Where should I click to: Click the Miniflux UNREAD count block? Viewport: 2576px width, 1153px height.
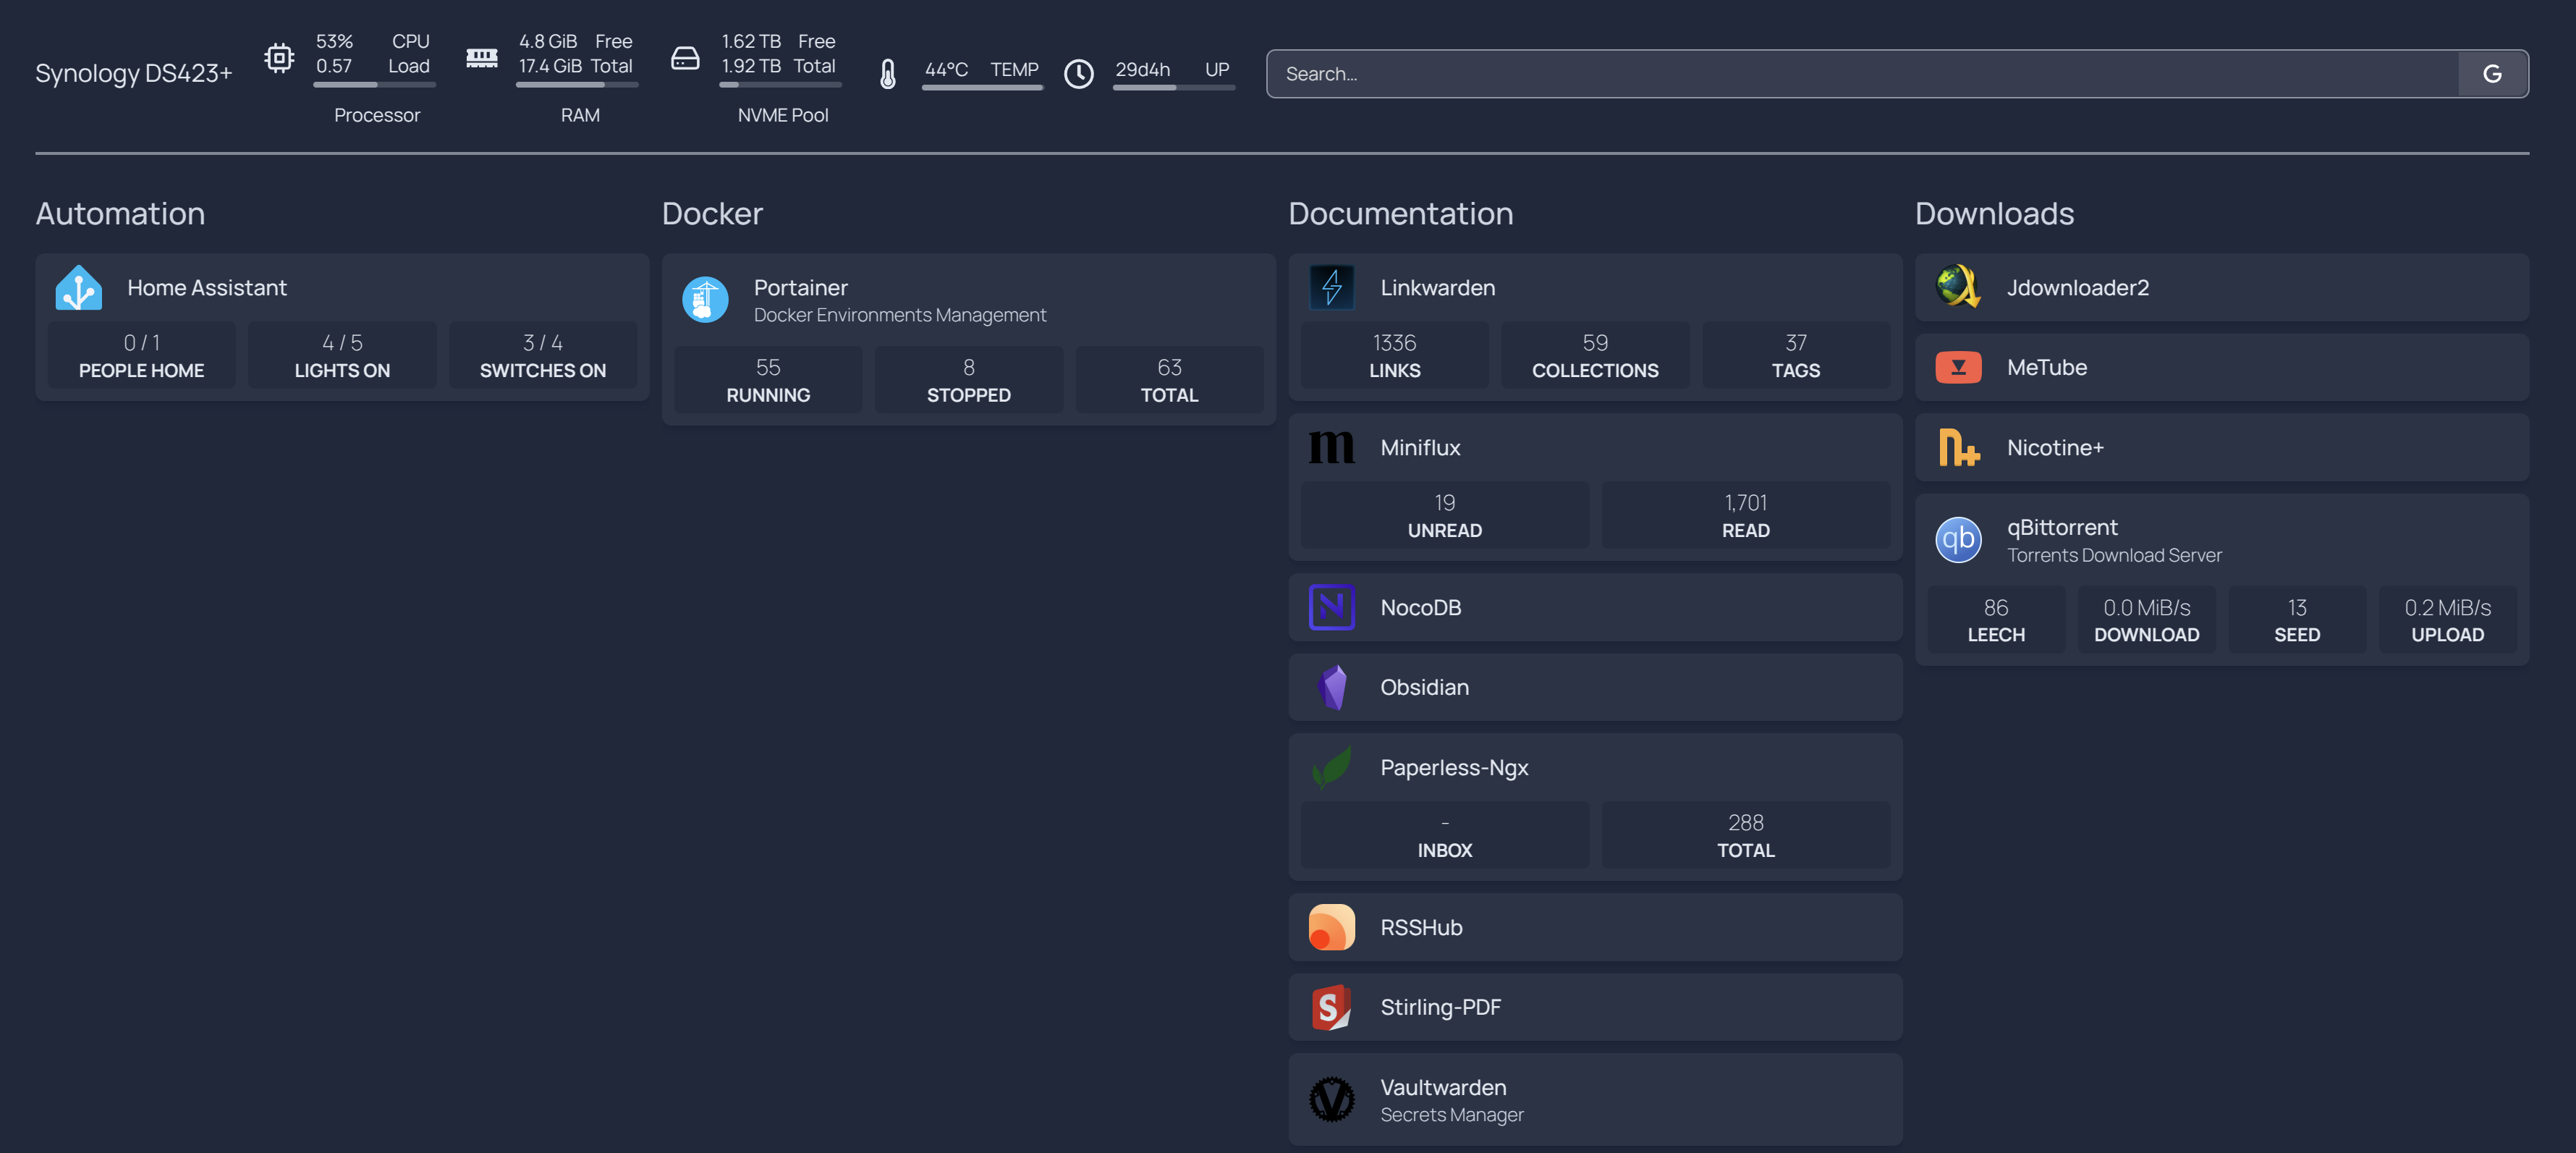click(1445, 515)
